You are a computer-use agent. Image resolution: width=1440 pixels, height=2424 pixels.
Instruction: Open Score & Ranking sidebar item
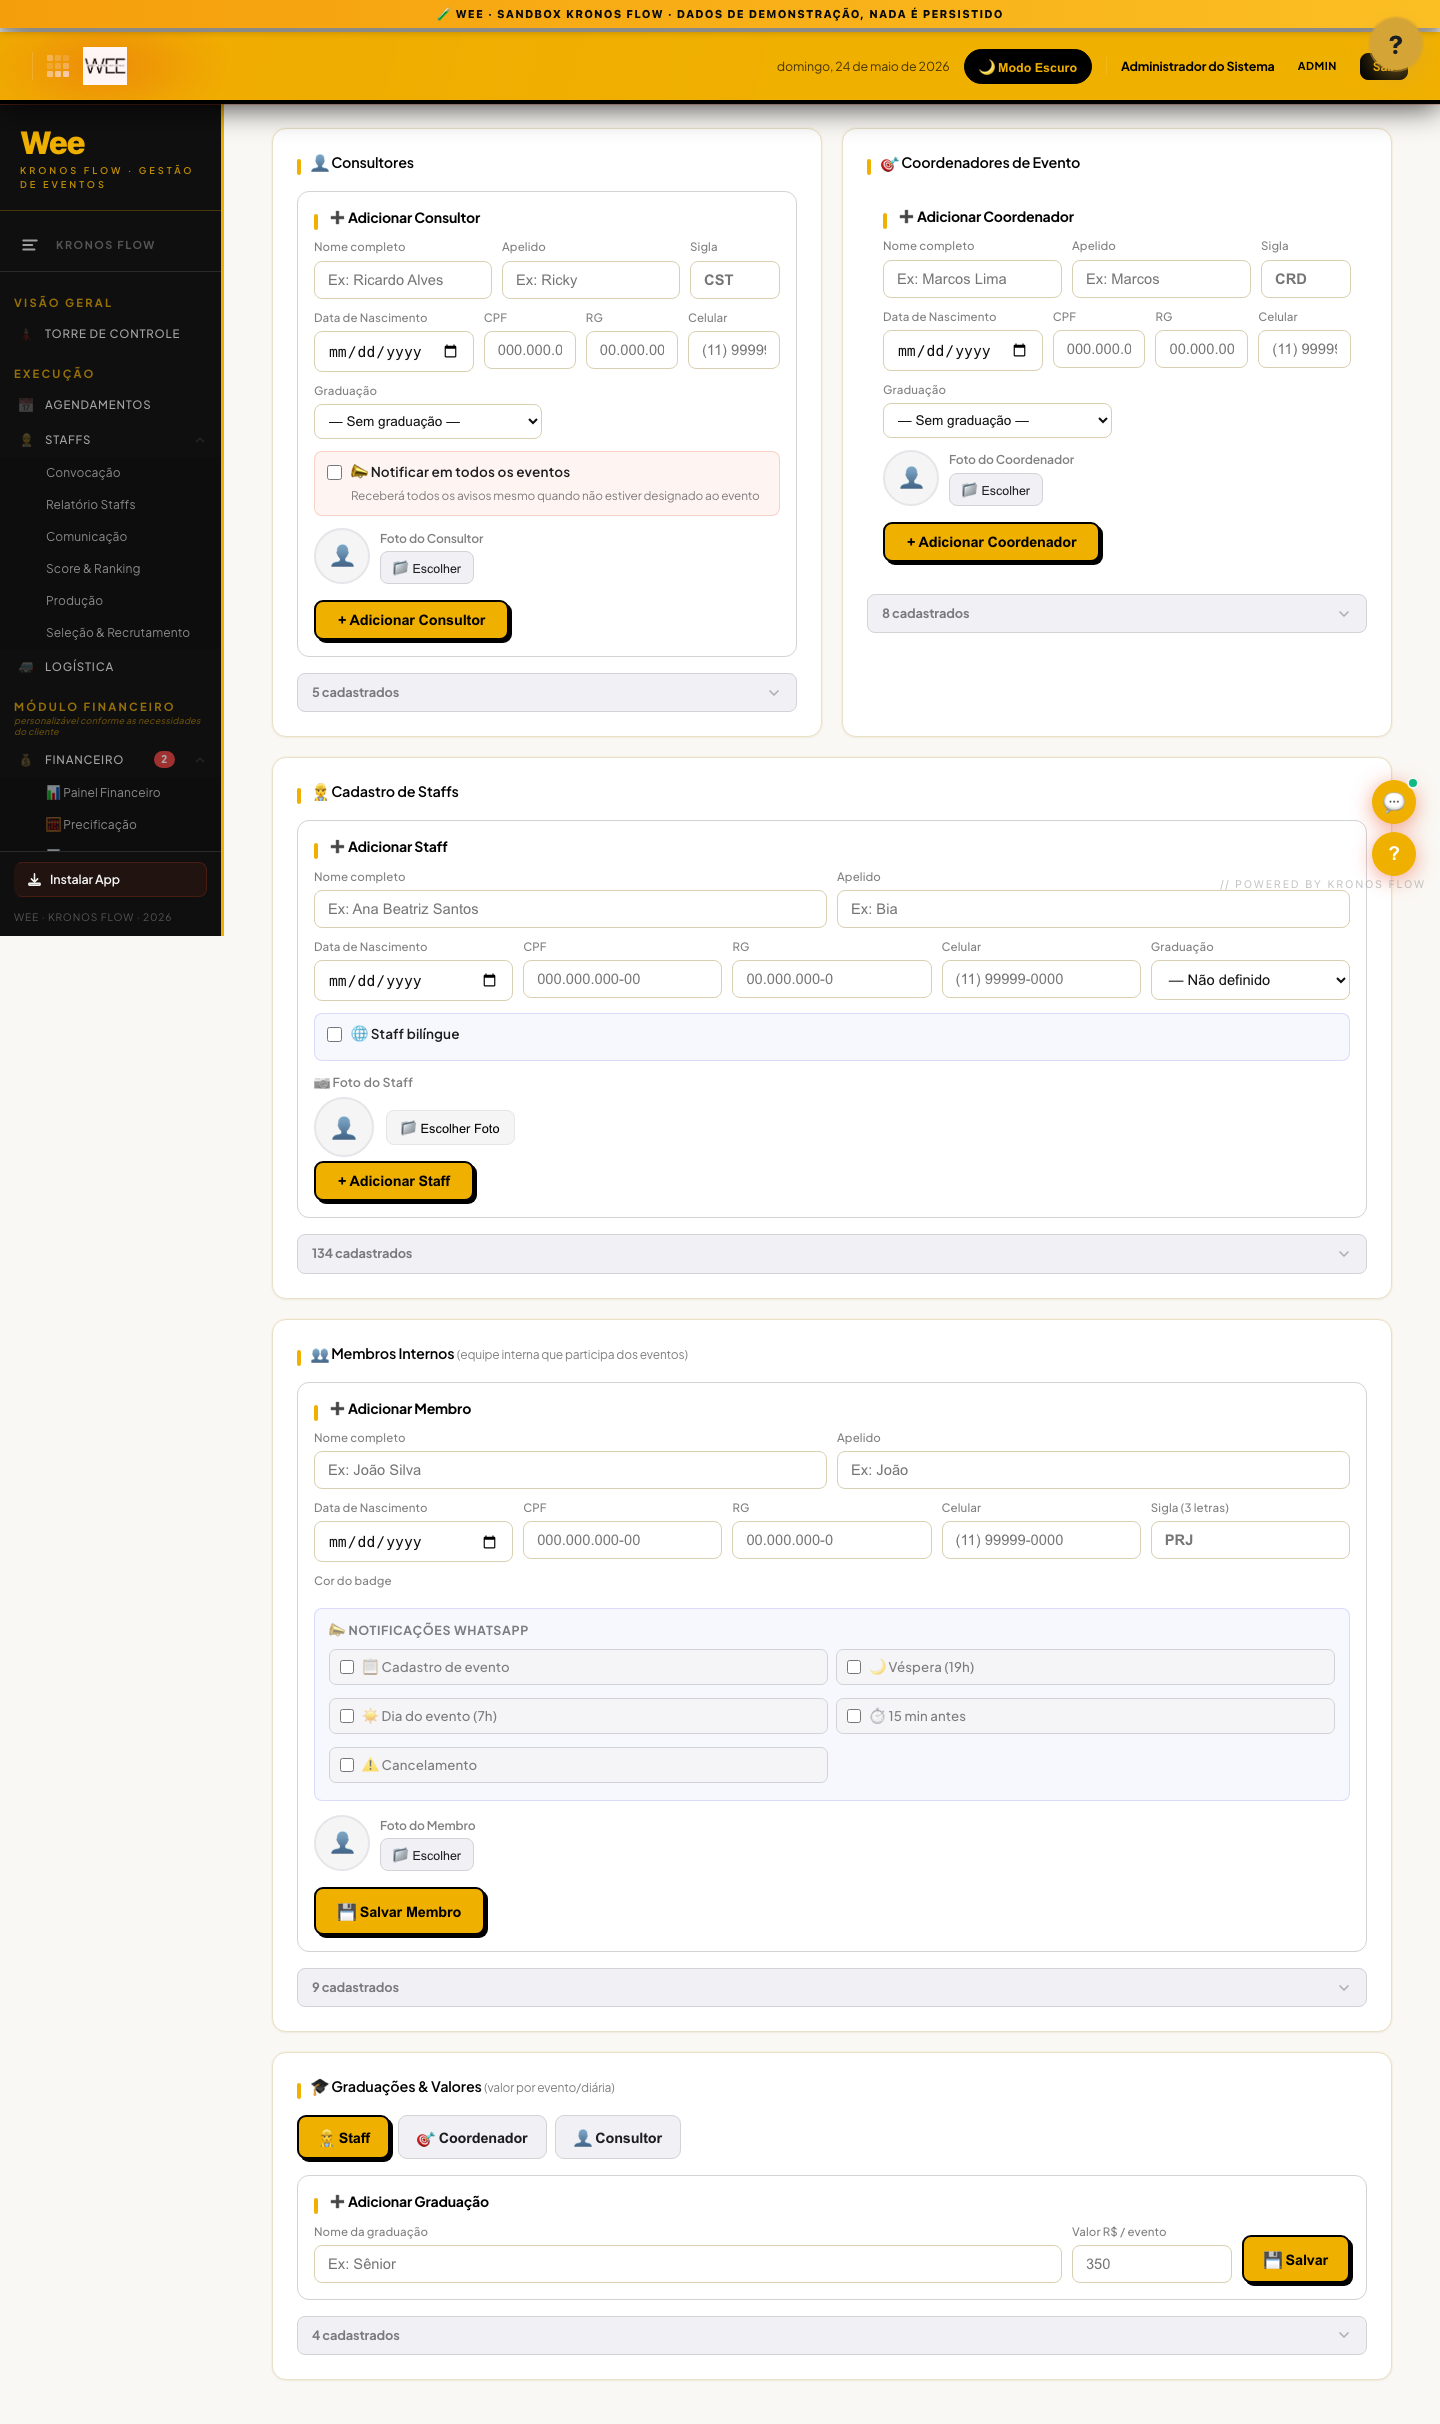[93, 569]
